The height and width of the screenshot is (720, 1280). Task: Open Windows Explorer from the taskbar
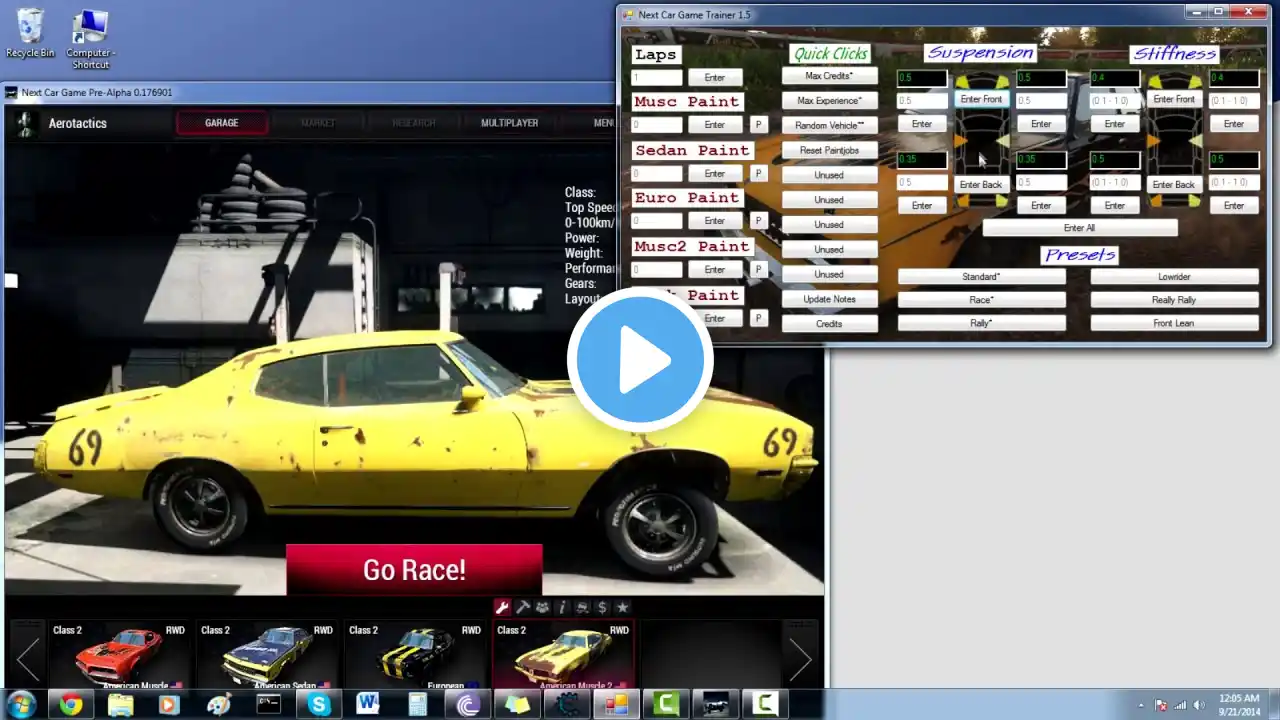coord(120,705)
